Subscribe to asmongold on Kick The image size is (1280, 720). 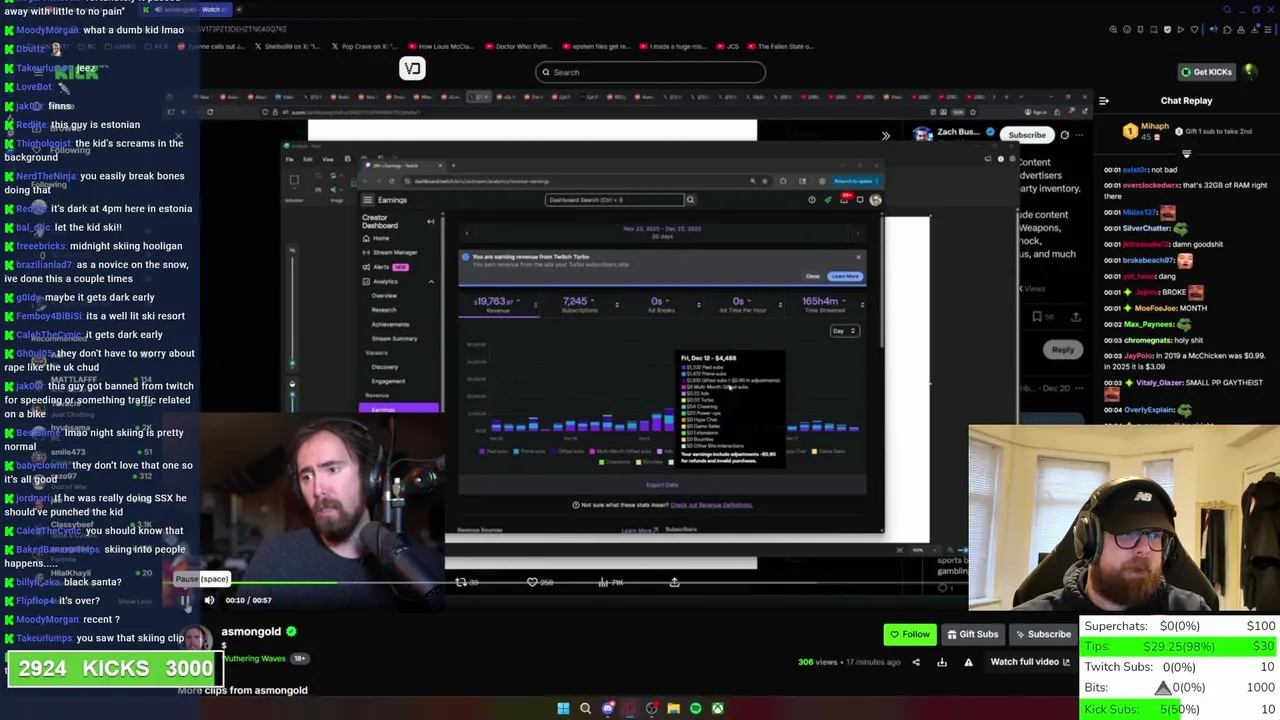coord(1042,634)
